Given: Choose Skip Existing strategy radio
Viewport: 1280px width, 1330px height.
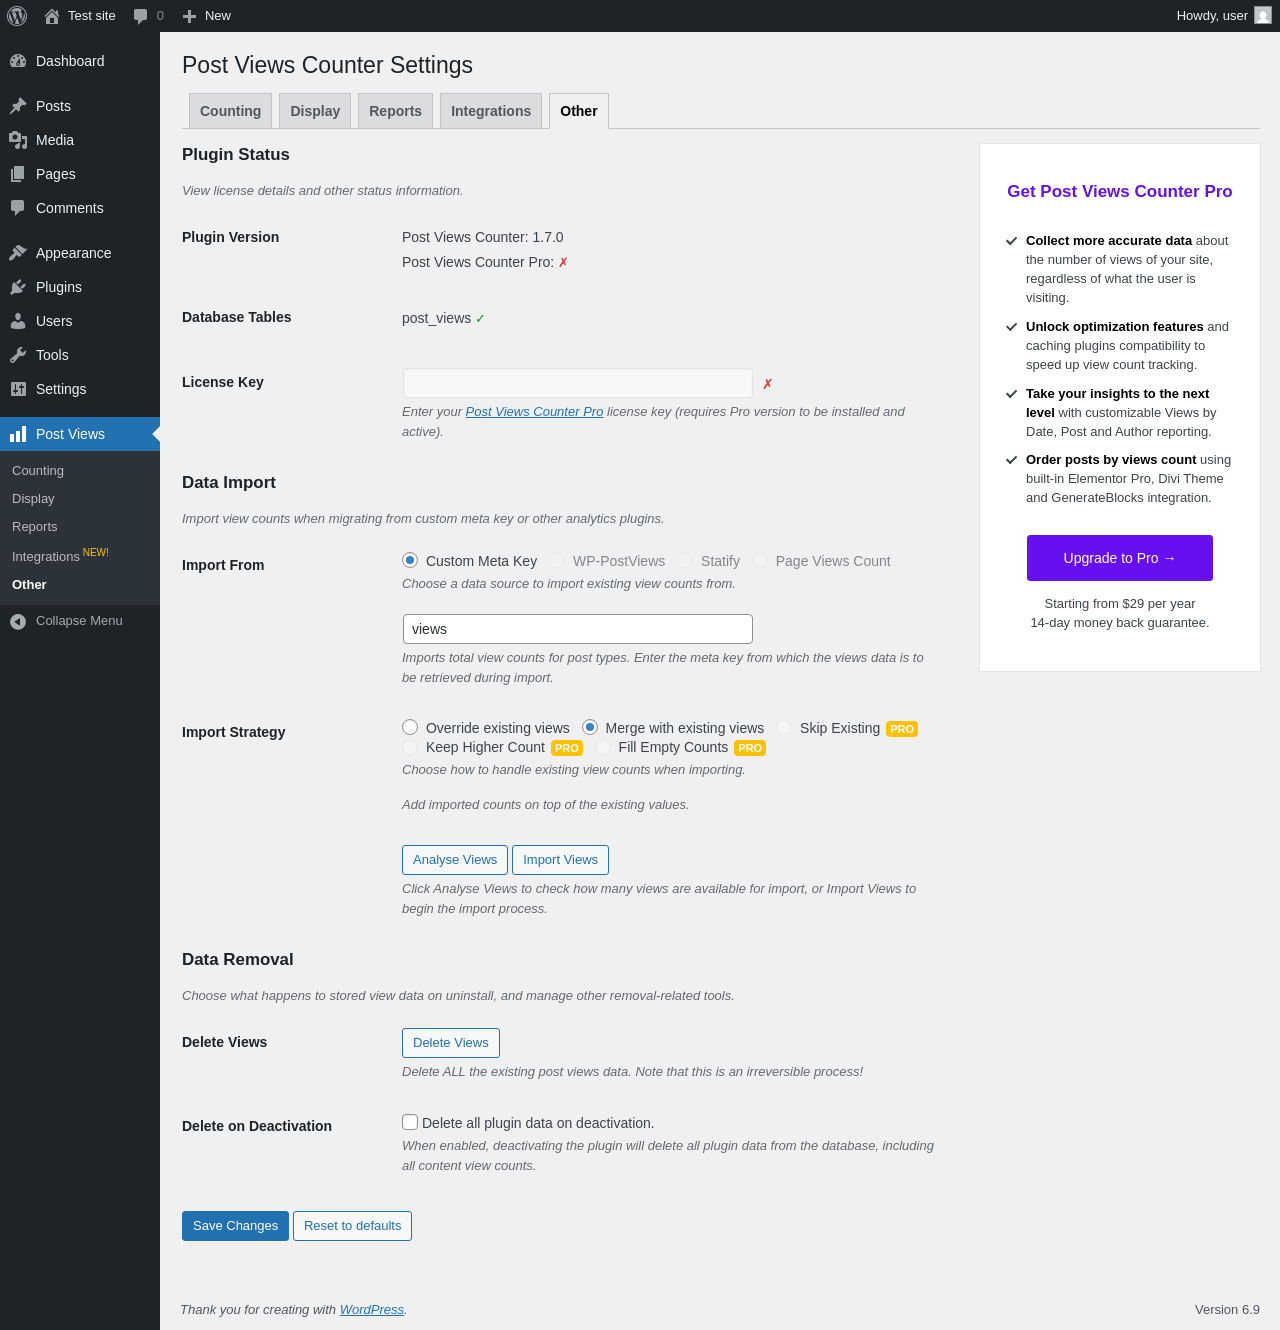Looking at the screenshot, I should (x=784, y=727).
